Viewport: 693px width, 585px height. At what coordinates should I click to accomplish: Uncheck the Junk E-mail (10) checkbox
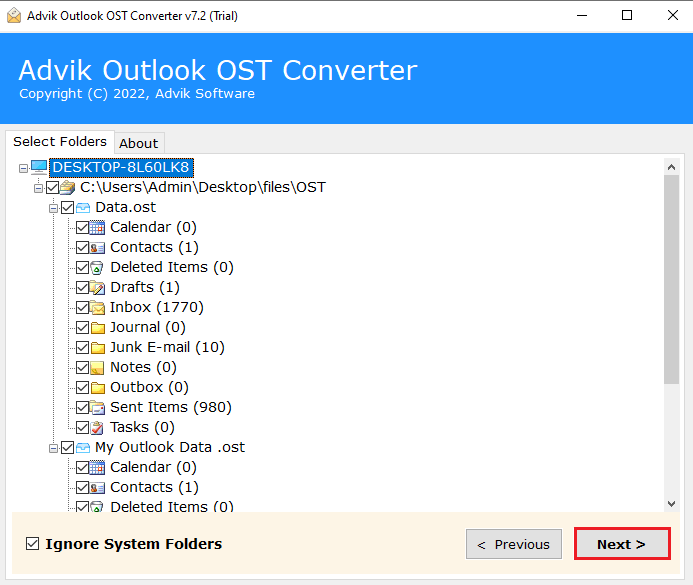(83, 348)
